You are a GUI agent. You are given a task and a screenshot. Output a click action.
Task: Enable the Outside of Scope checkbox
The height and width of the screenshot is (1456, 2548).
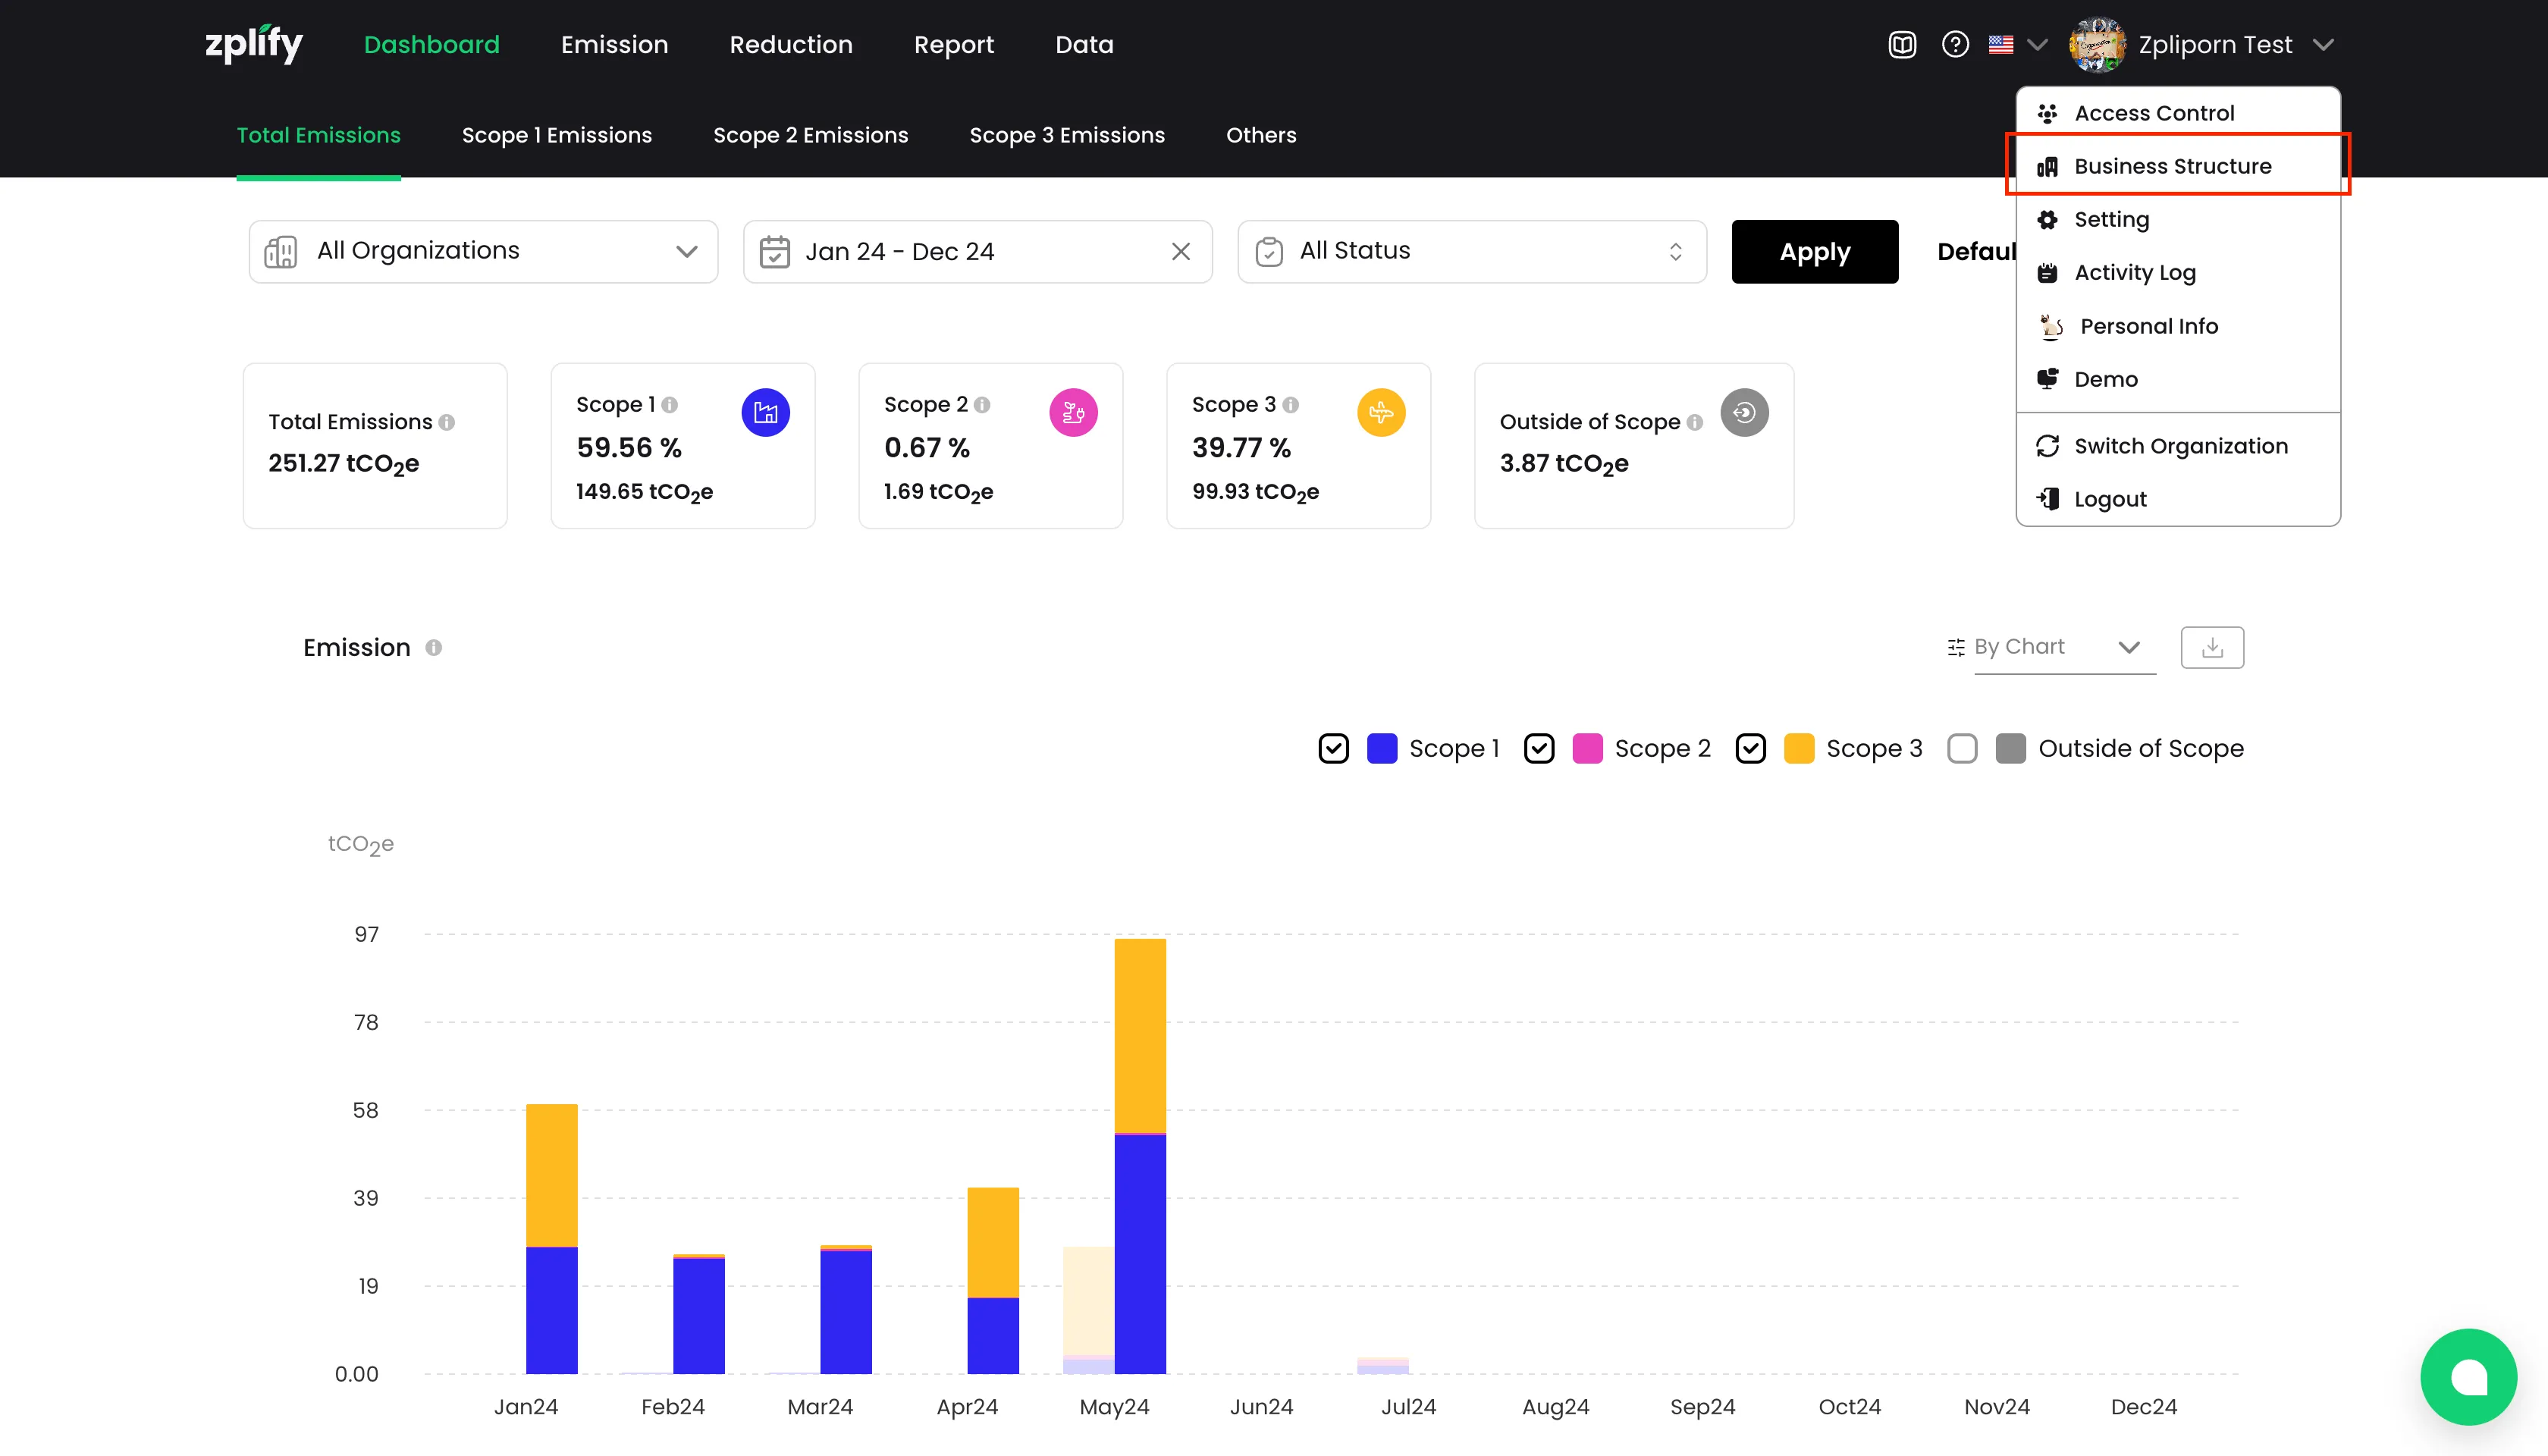pyautogui.click(x=1962, y=748)
